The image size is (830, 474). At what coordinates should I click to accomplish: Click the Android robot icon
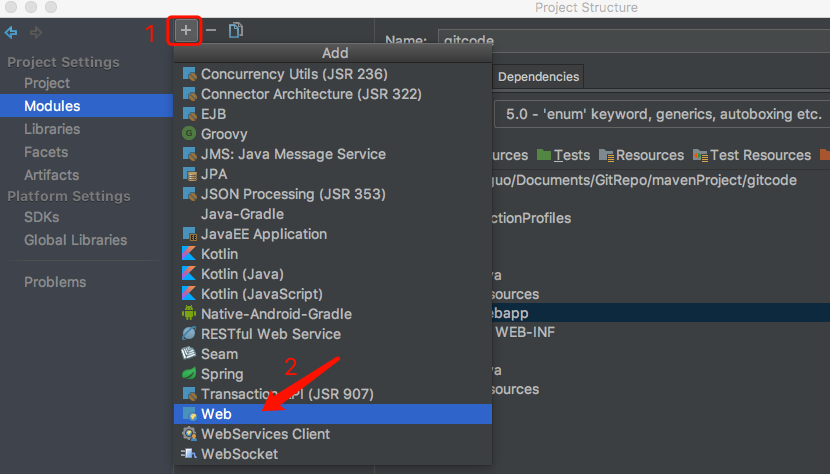189,314
